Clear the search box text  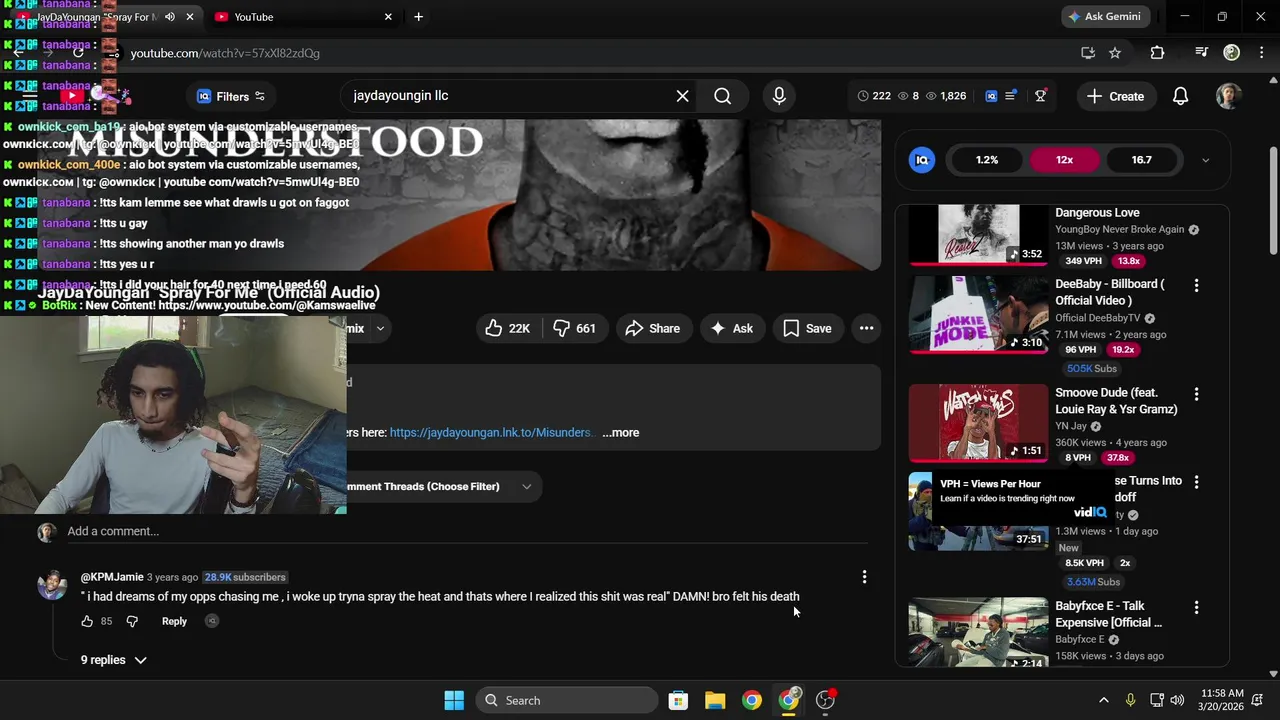click(x=682, y=96)
